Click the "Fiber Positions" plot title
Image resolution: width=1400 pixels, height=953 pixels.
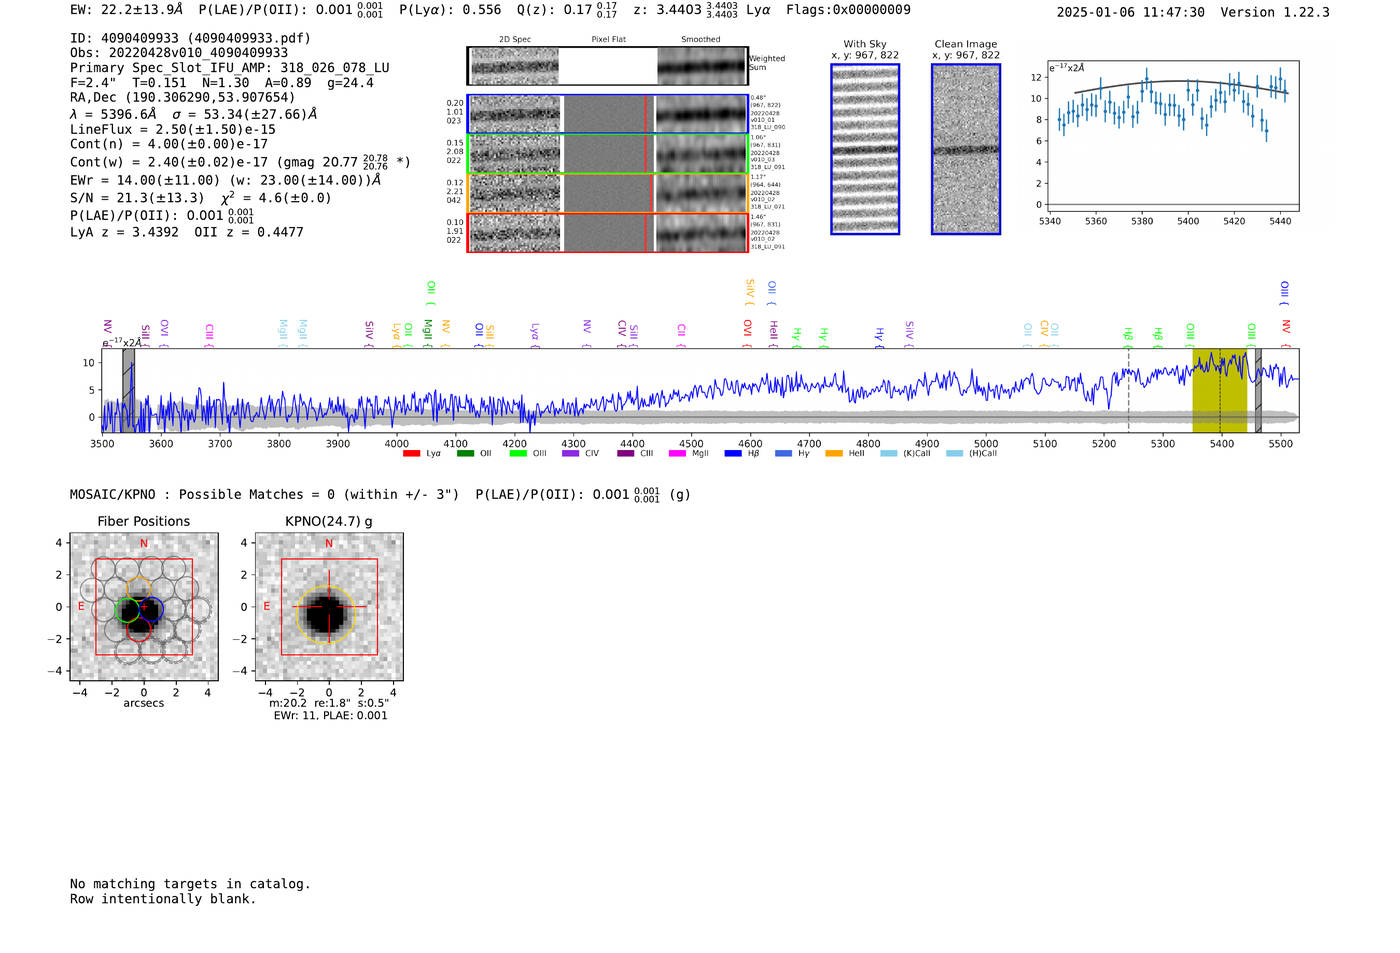[144, 521]
